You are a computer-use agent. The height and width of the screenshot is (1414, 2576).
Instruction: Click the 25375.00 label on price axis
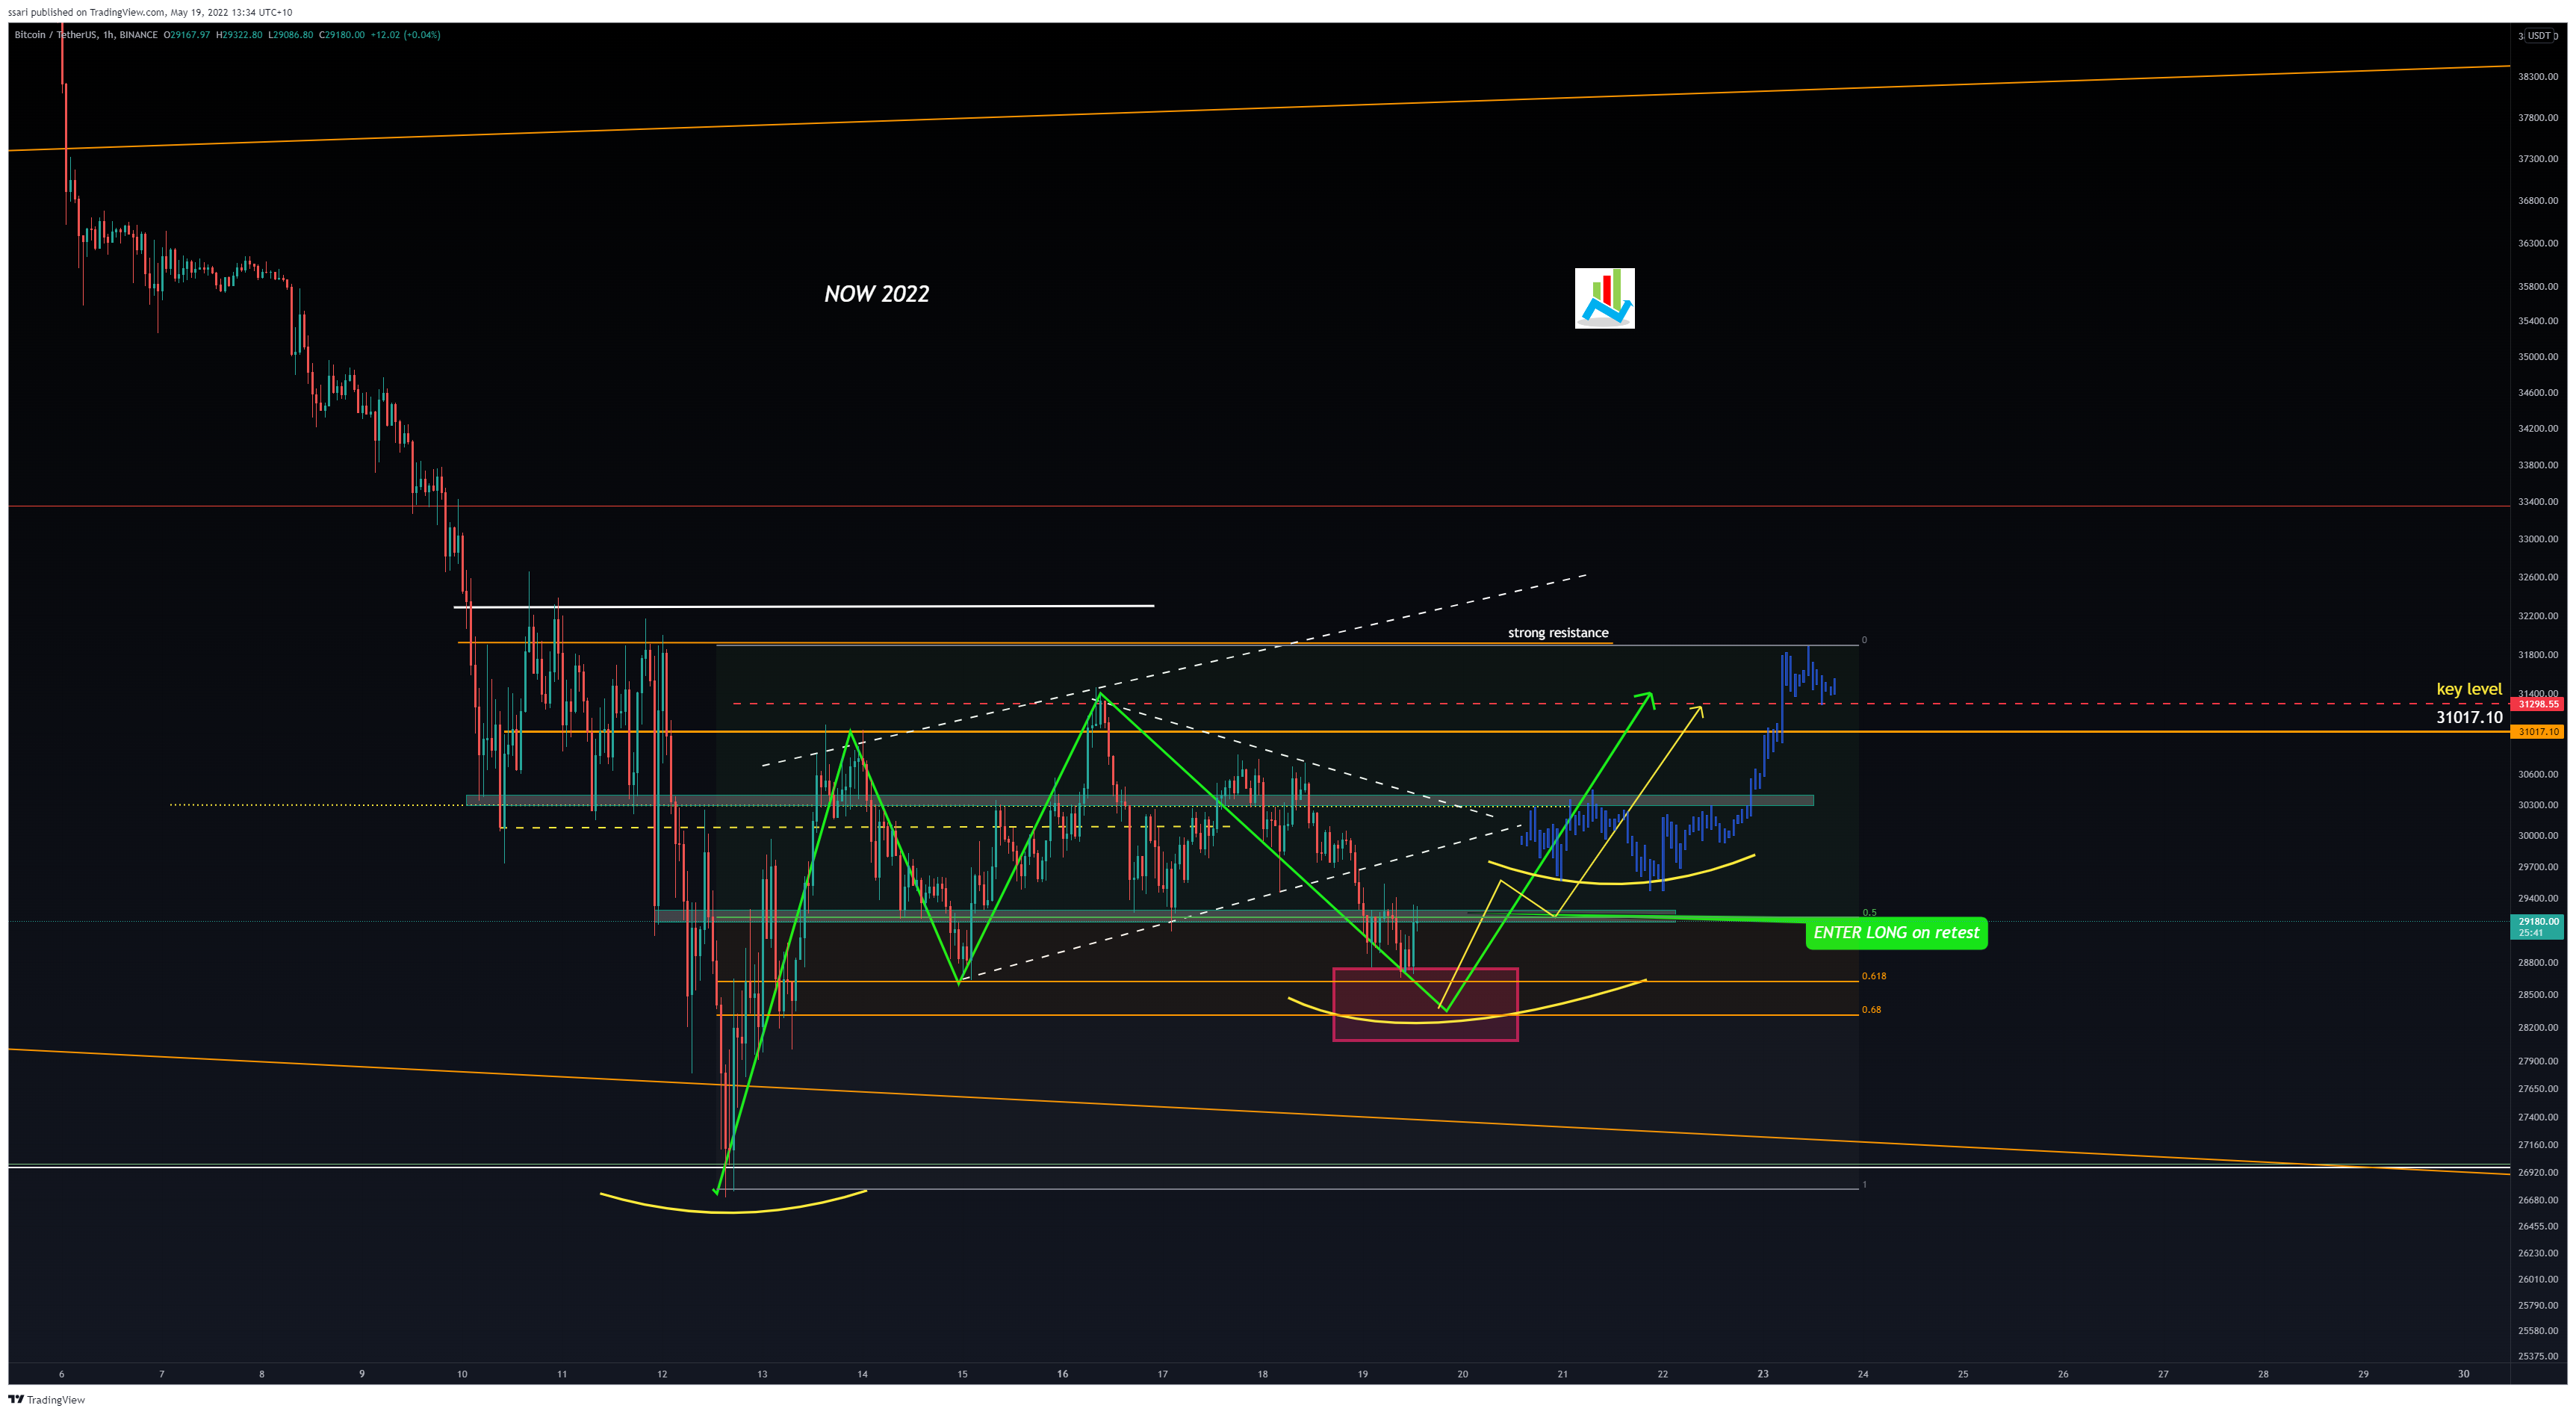click(2538, 1356)
